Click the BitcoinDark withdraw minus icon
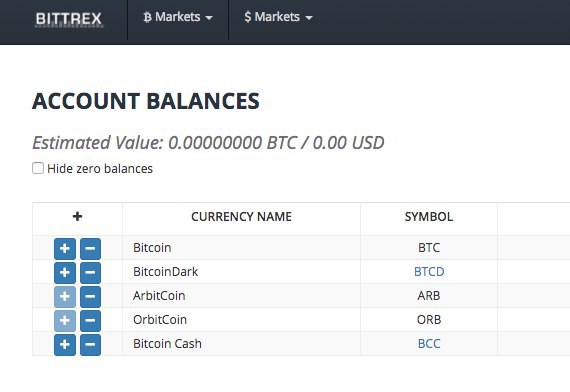Screen dimensions: 570x392 [90, 273]
